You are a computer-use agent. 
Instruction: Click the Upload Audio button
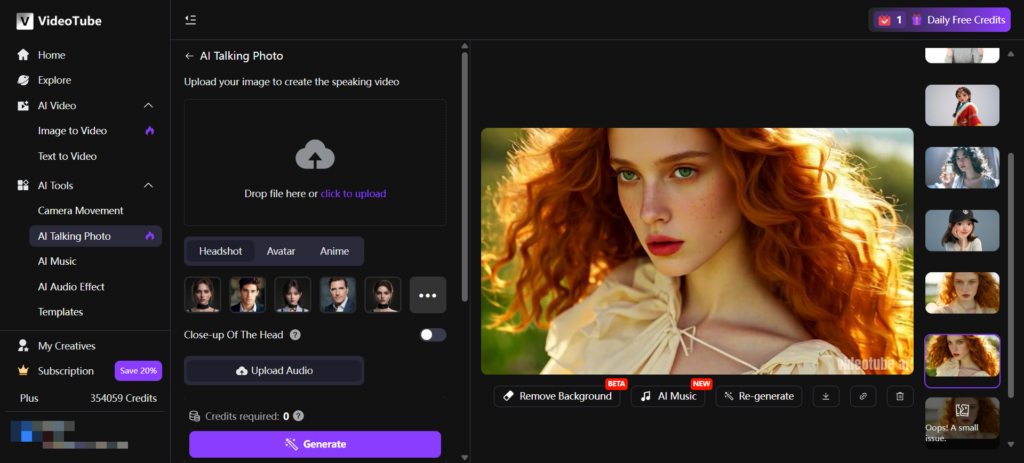click(274, 371)
